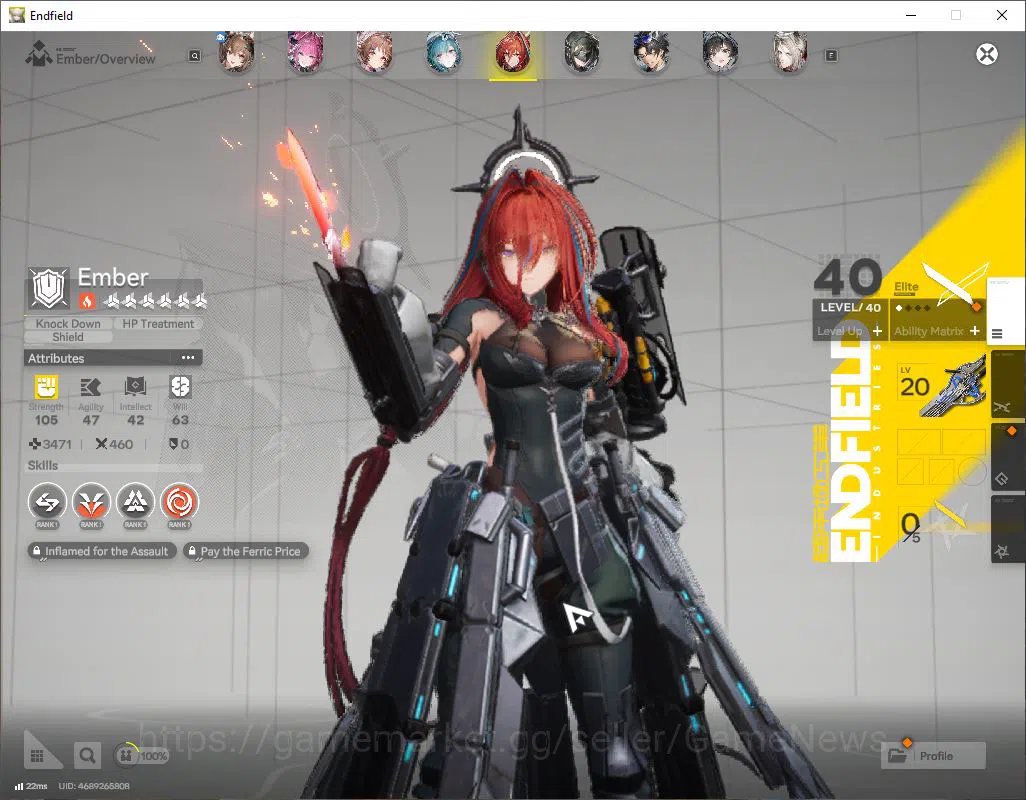Open the 0/5 potential indicator
Image resolution: width=1026 pixels, height=800 pixels.
pos(911,527)
